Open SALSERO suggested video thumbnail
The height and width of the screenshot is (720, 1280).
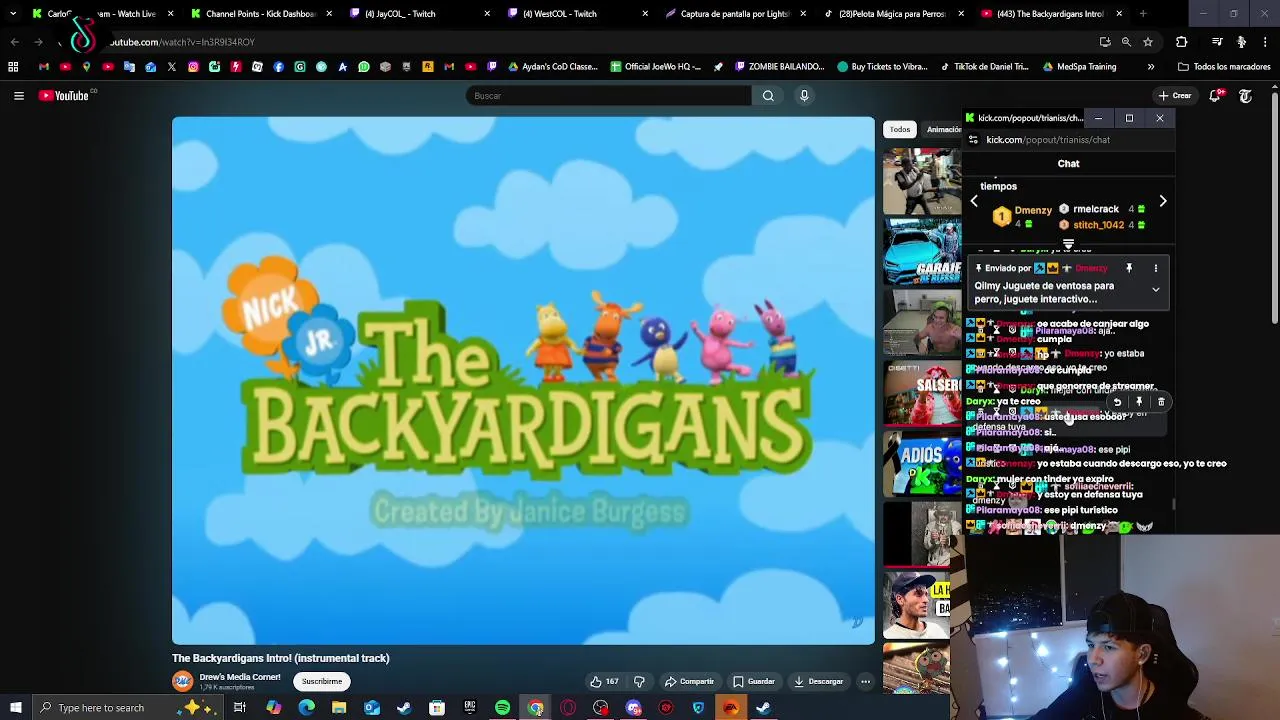[x=922, y=393]
